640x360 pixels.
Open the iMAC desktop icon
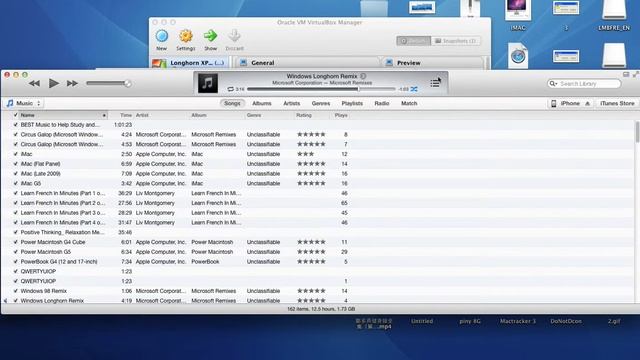tap(518, 16)
